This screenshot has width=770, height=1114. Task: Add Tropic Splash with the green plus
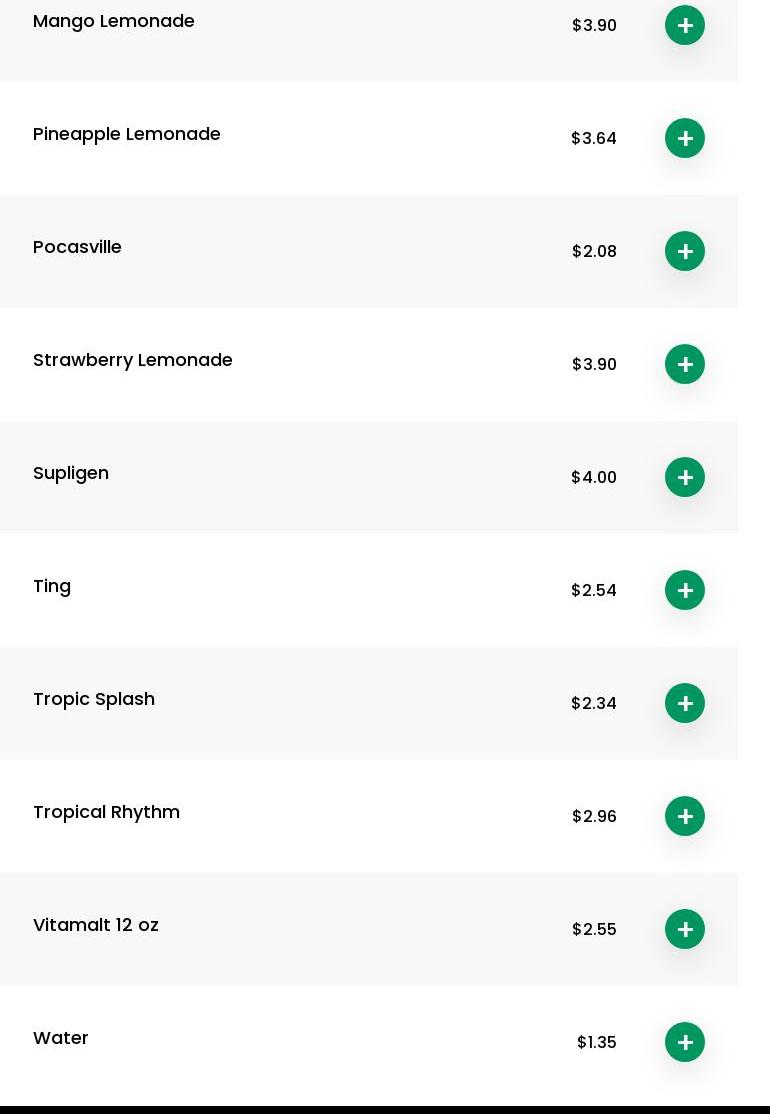tap(685, 703)
